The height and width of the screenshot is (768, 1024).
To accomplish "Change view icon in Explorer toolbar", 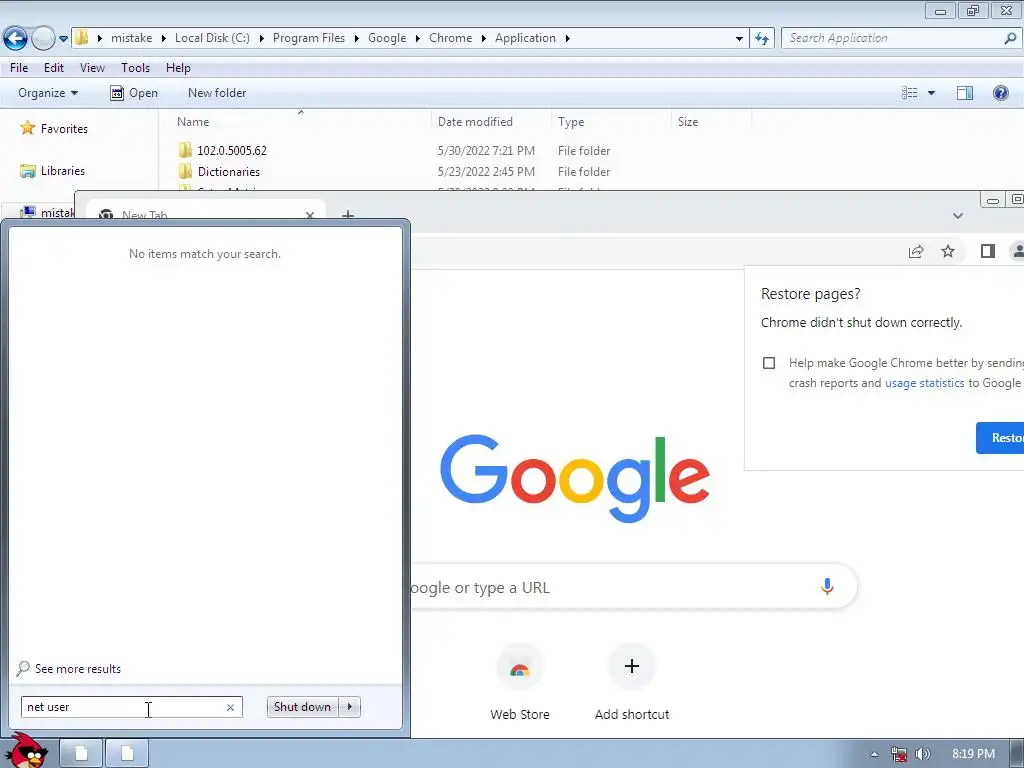I will pos(910,93).
